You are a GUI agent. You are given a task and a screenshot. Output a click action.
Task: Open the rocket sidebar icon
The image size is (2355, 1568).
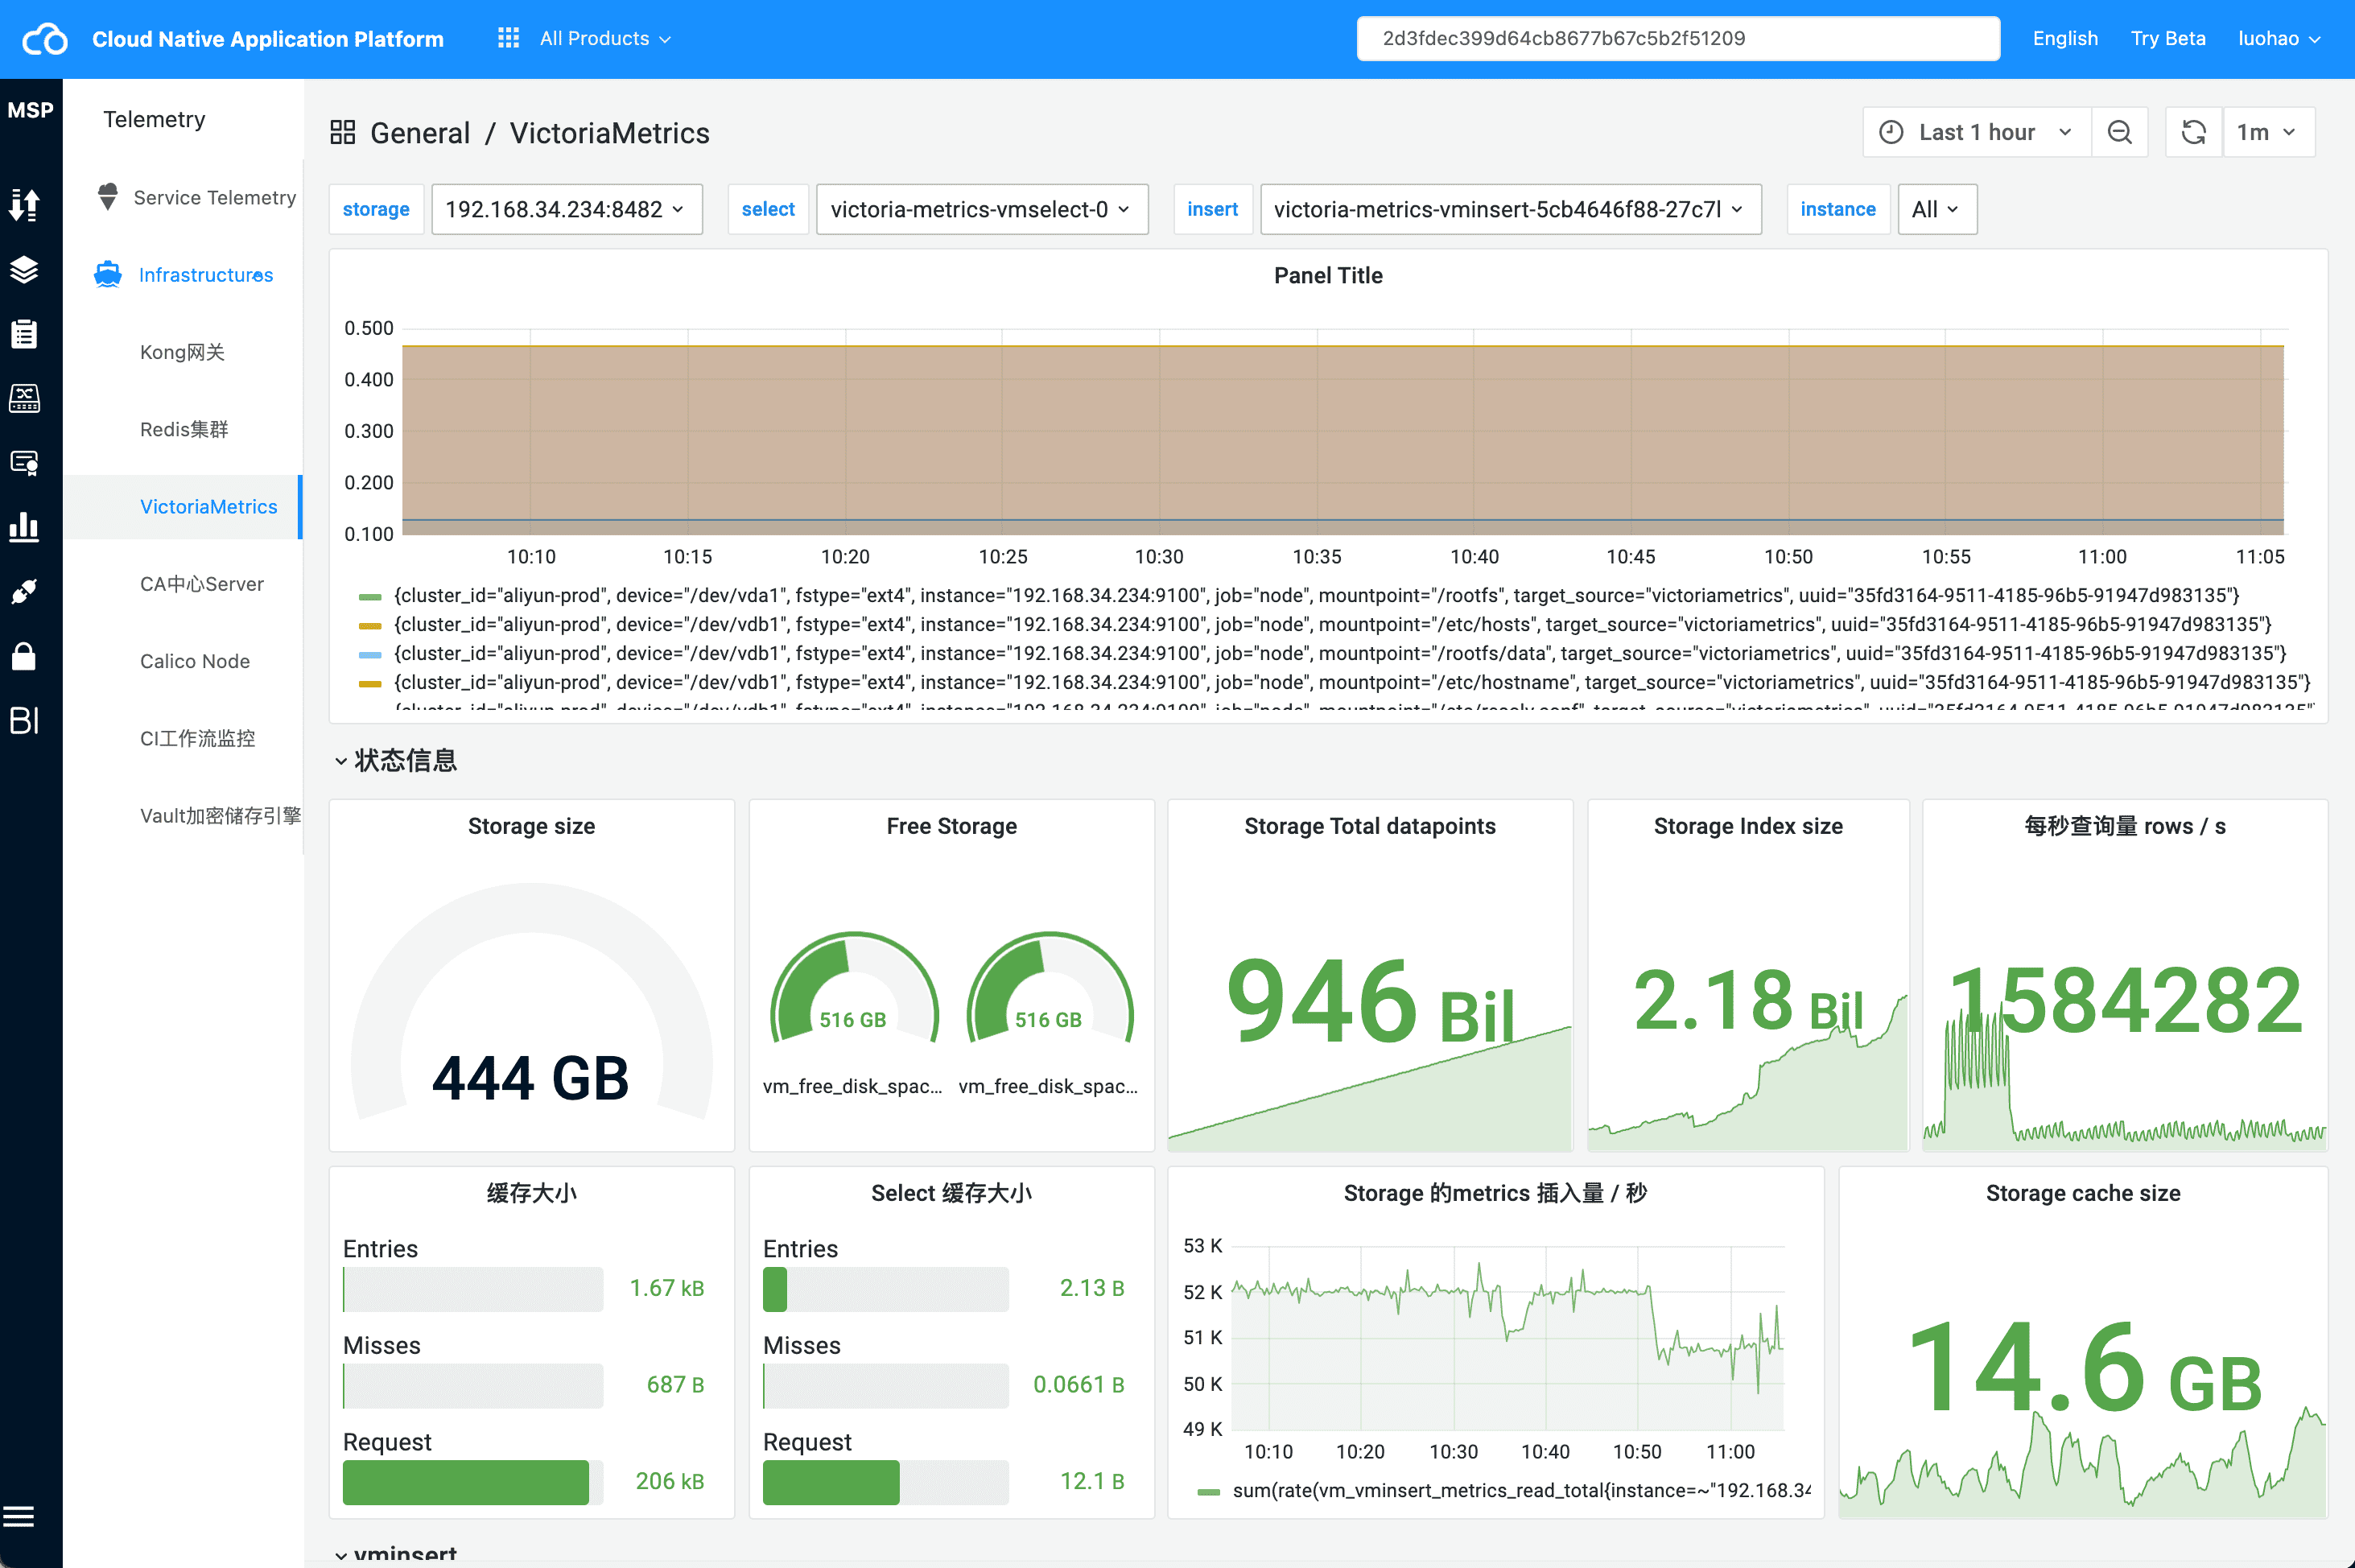(24, 591)
